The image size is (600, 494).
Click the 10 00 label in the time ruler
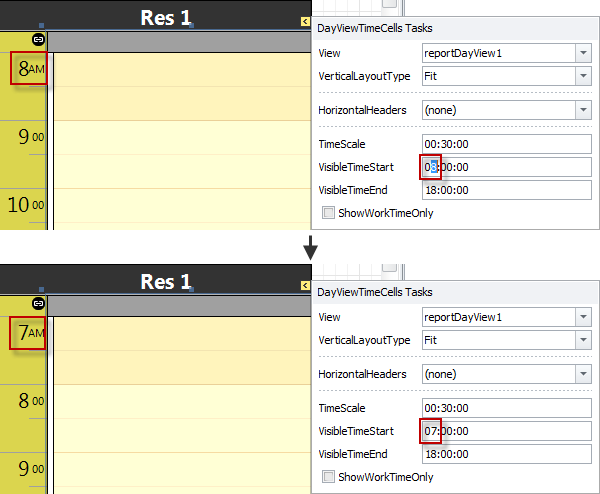click(26, 206)
